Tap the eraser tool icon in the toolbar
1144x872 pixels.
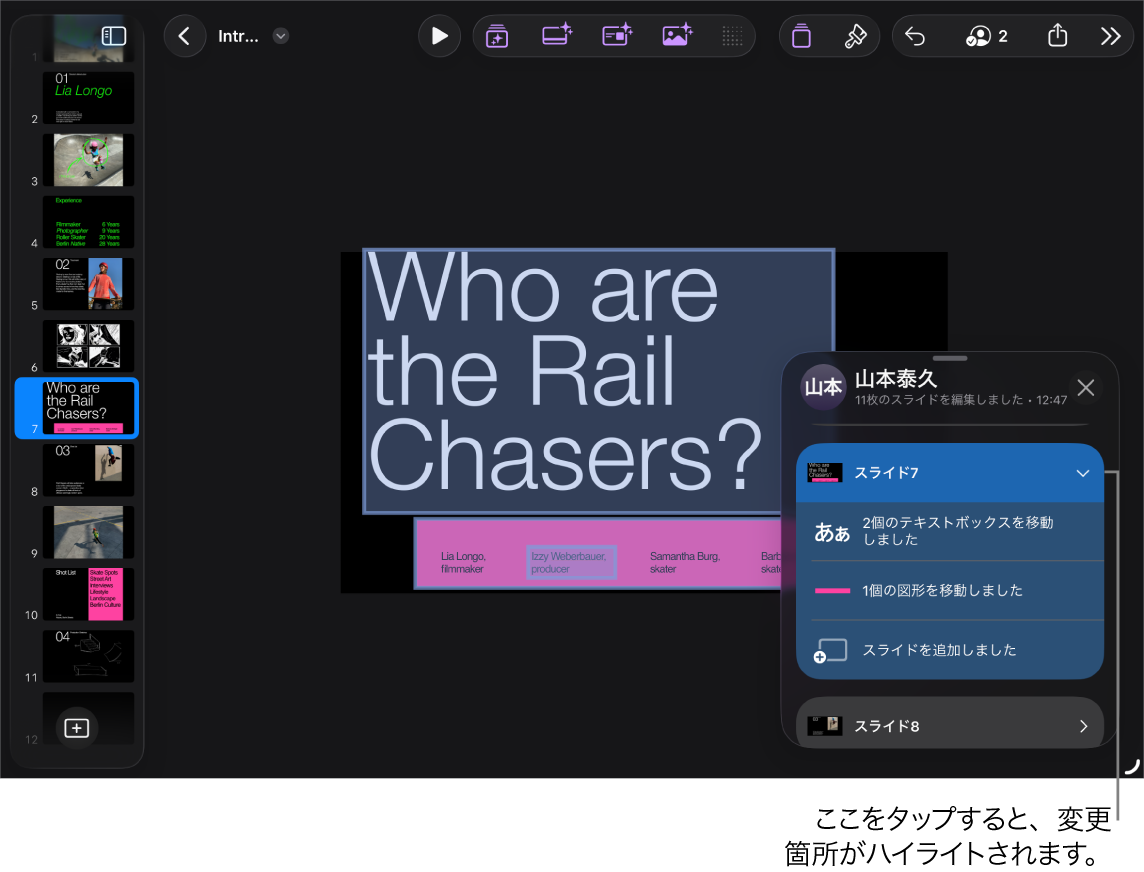tap(801, 36)
